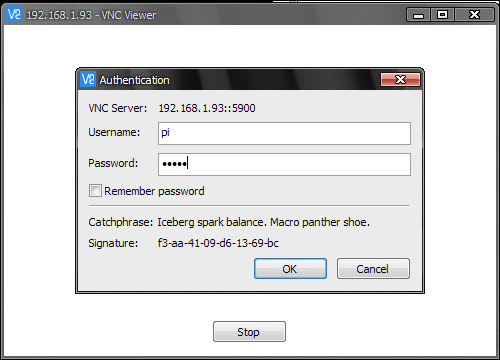Confirm login with the OK button
The width and height of the screenshot is (500, 360).
(x=290, y=269)
